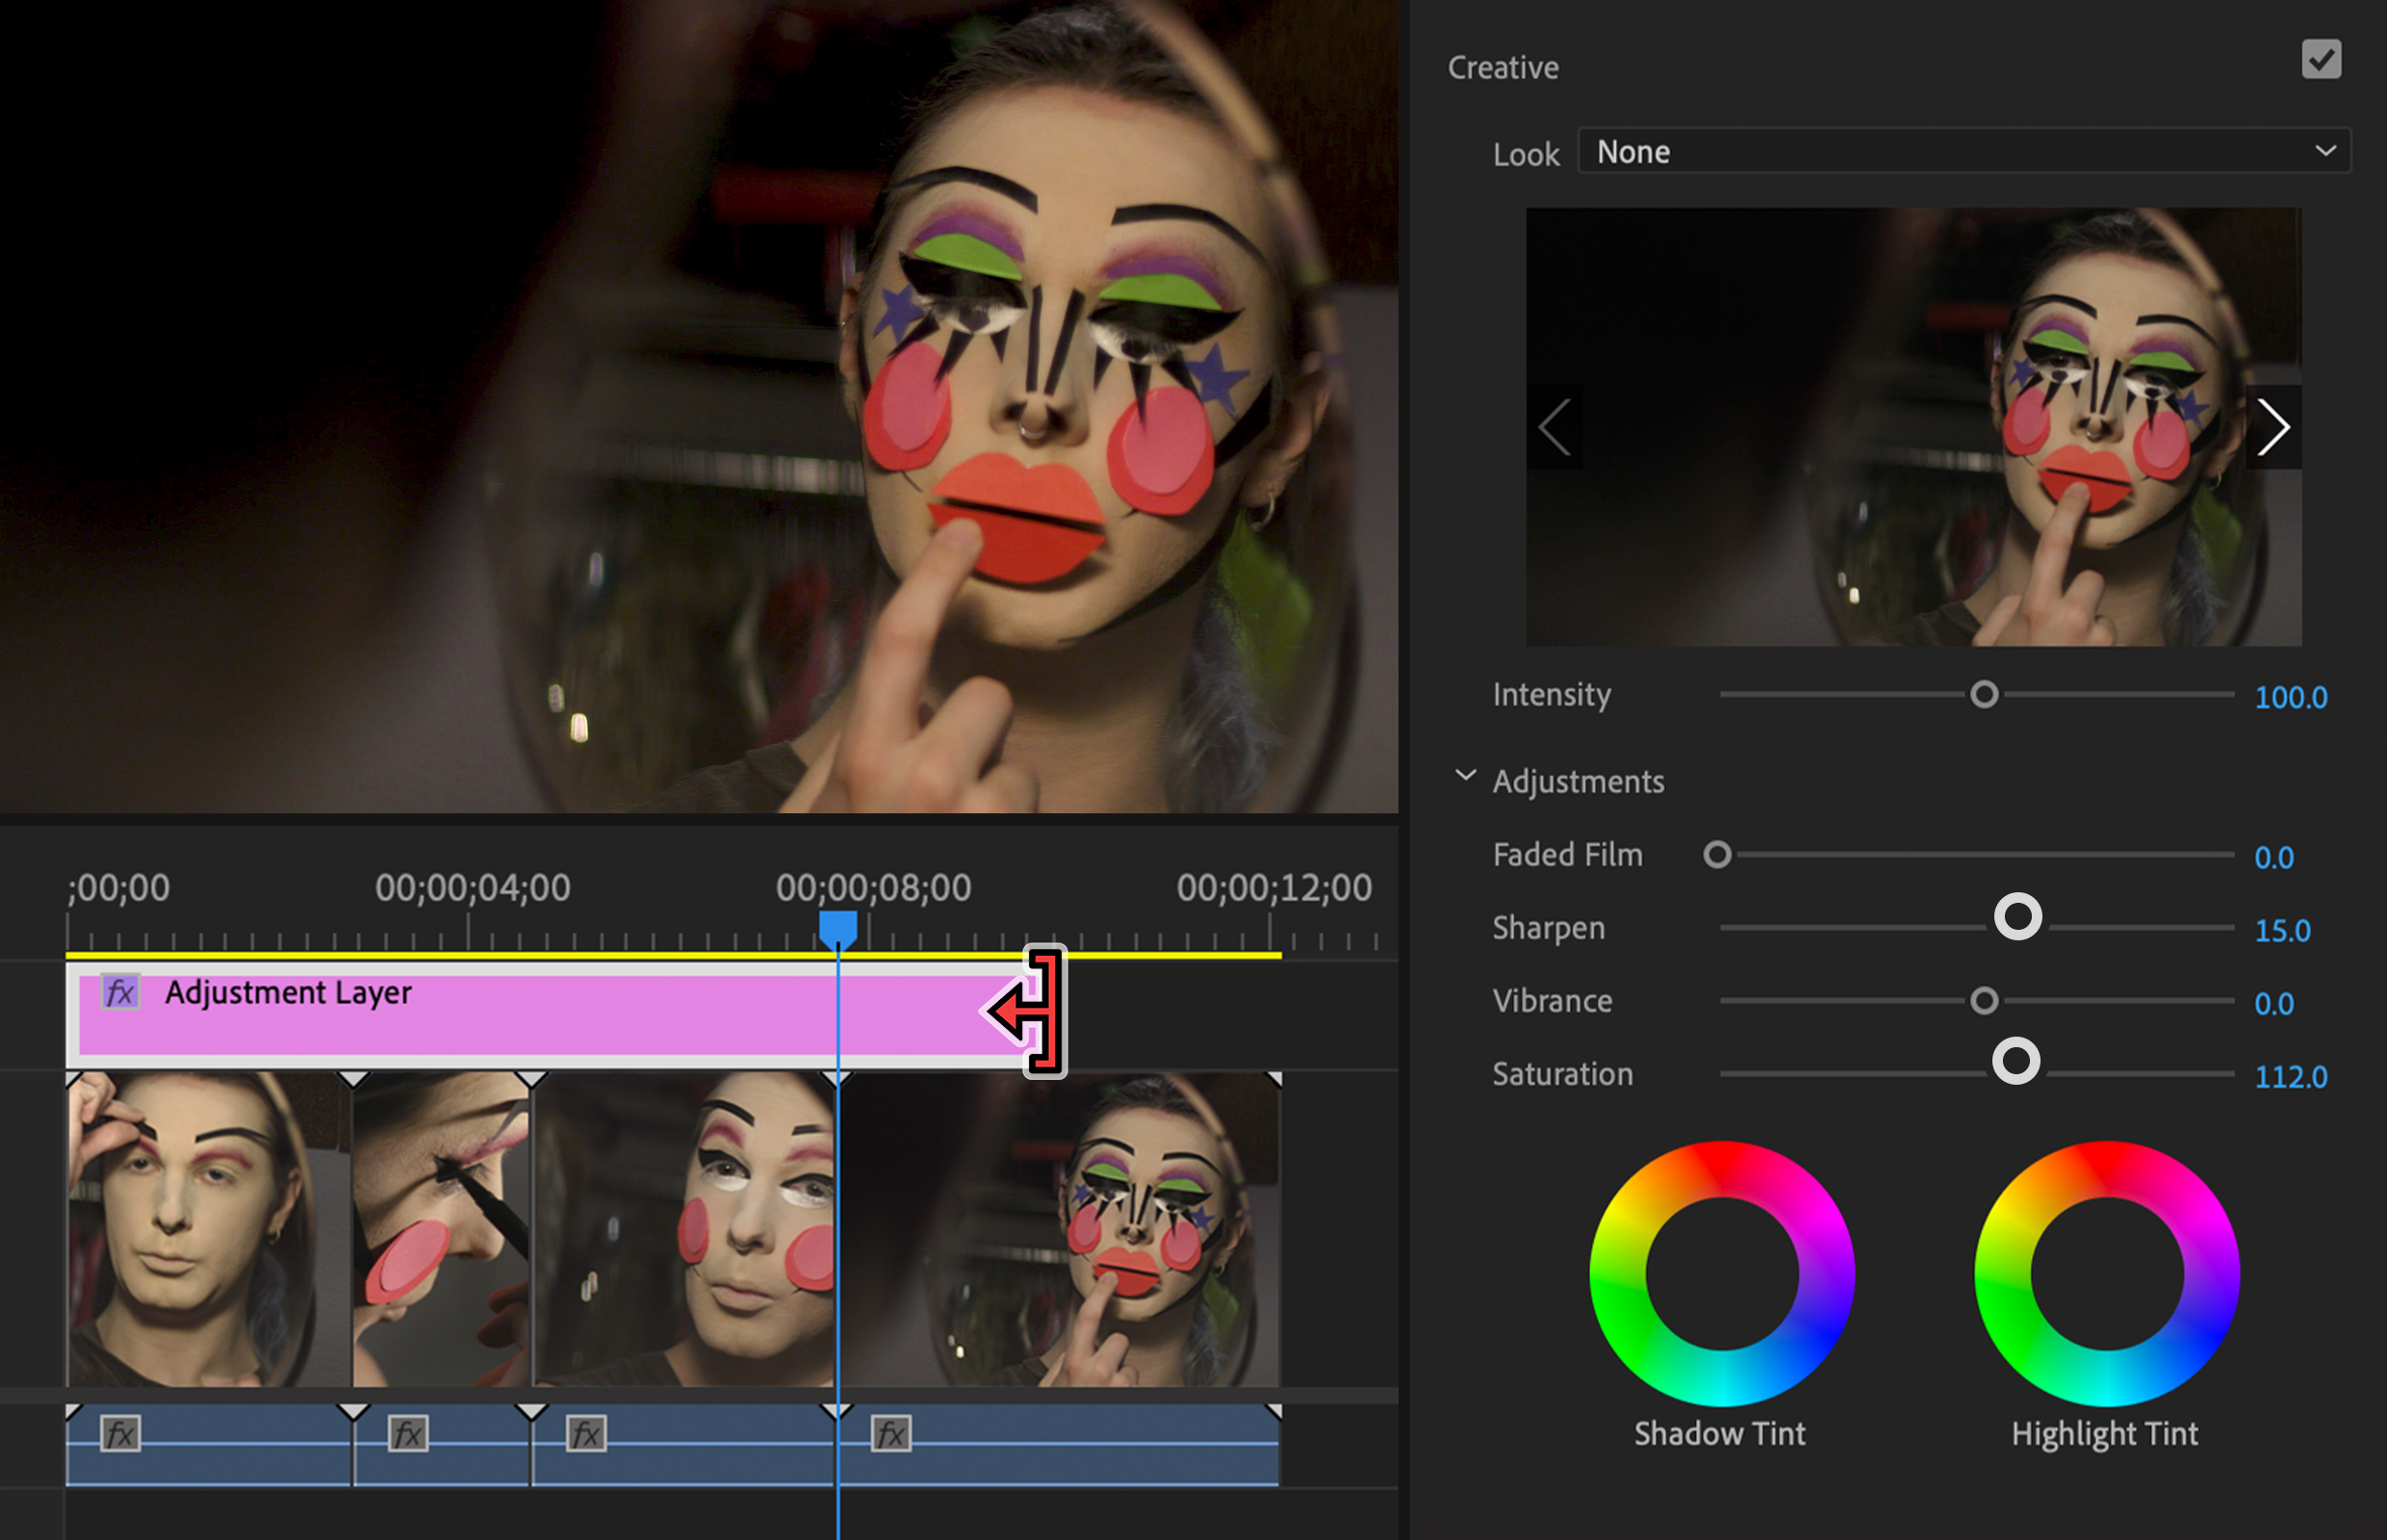Pick a color on the Highlight Tint wheel

(x=2107, y=1168)
